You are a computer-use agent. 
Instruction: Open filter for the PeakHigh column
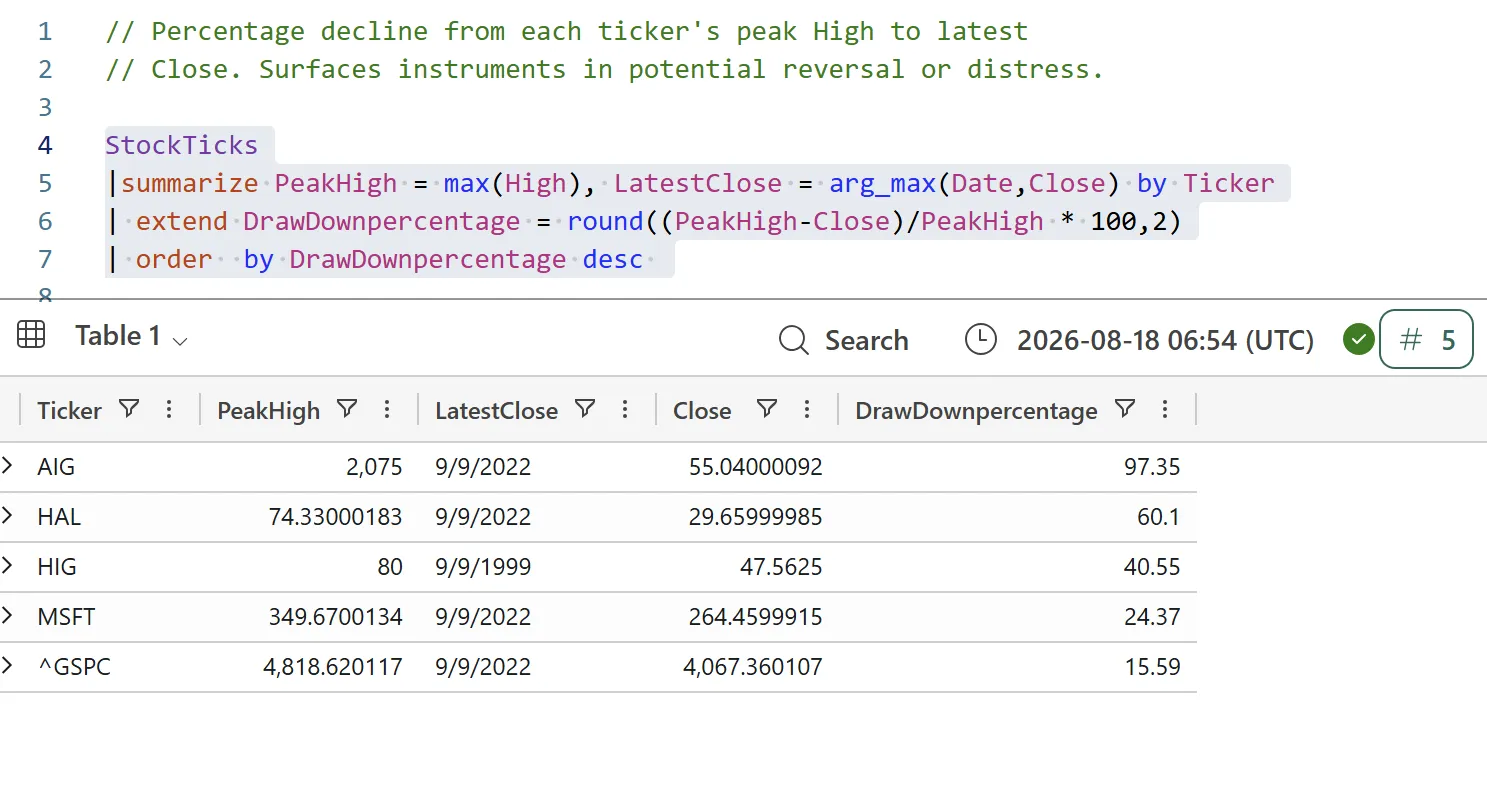(347, 409)
